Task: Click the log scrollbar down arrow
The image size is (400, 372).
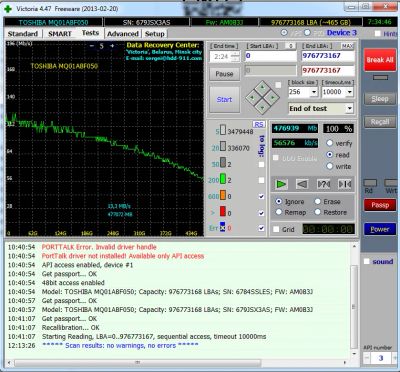Action: coord(354,353)
